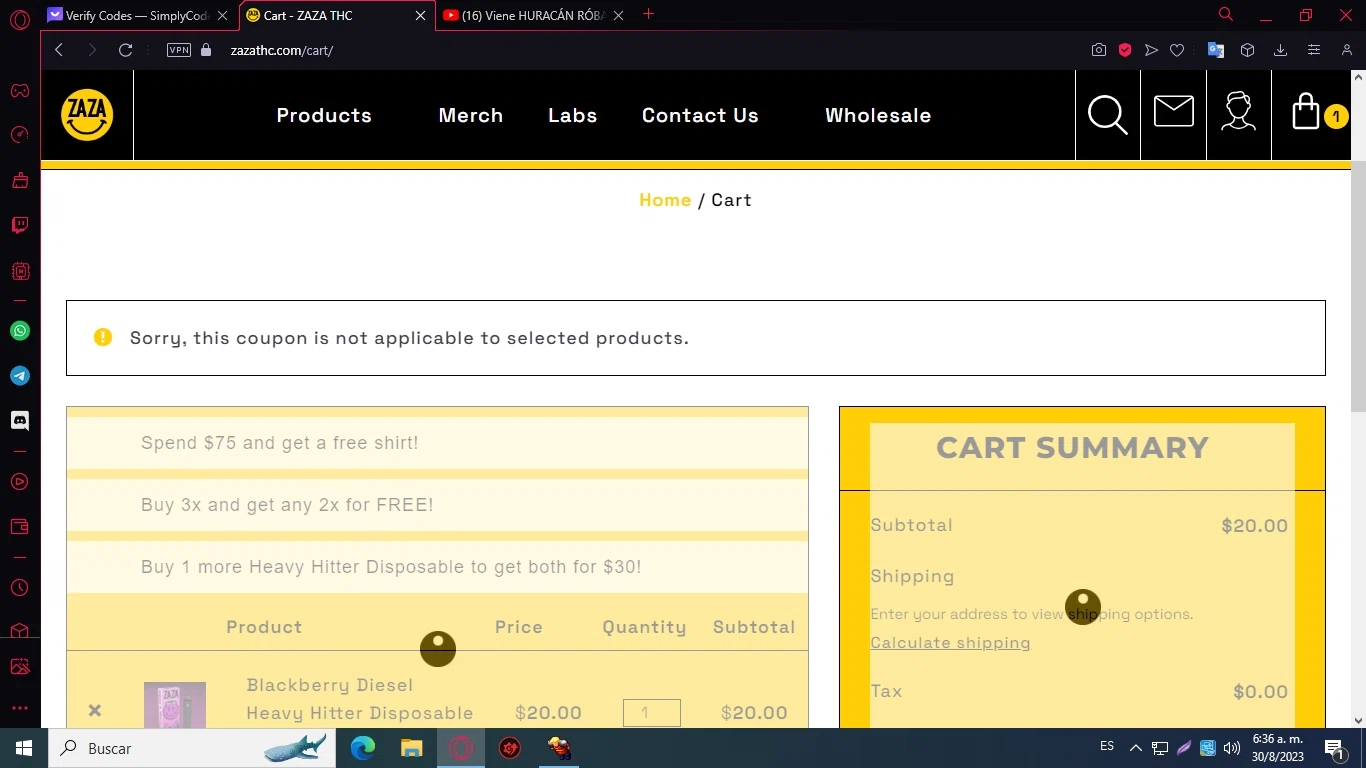The image size is (1366, 768).
Task: Reload the zazathc.com page
Action: (125, 50)
